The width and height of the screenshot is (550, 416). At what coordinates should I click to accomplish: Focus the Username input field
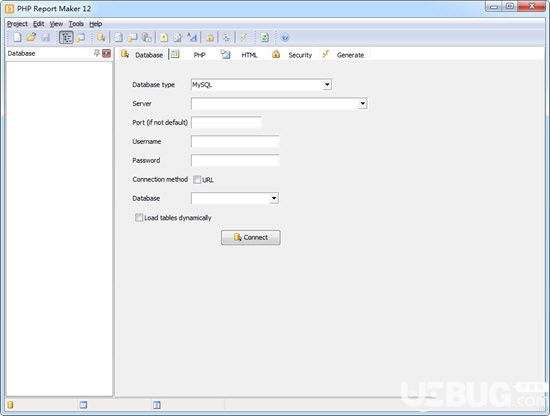point(235,141)
